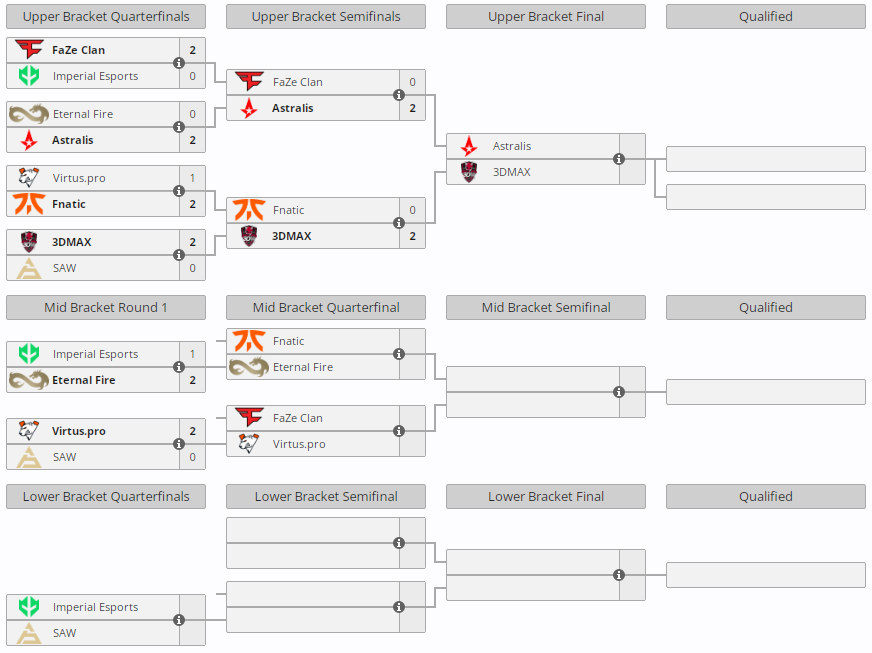Click the Fnatic logo in Upper Bracket Semifinals

click(x=249, y=210)
